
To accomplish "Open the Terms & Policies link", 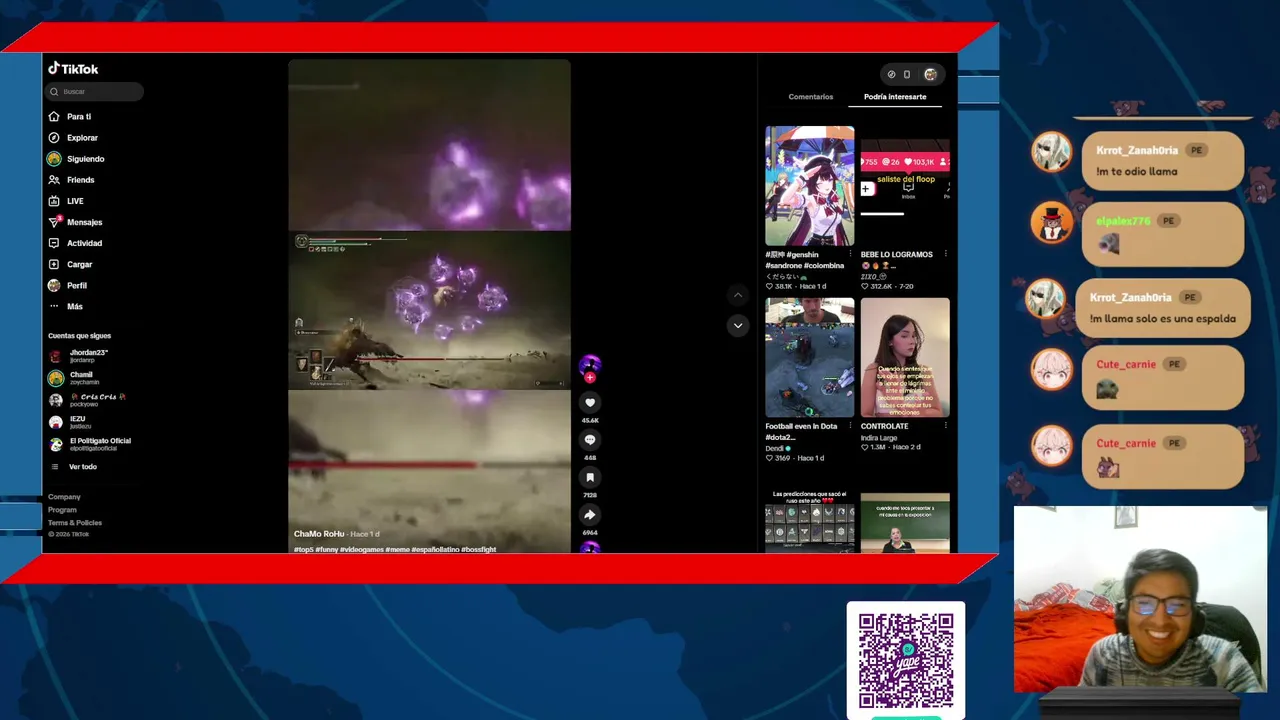I will tap(75, 523).
